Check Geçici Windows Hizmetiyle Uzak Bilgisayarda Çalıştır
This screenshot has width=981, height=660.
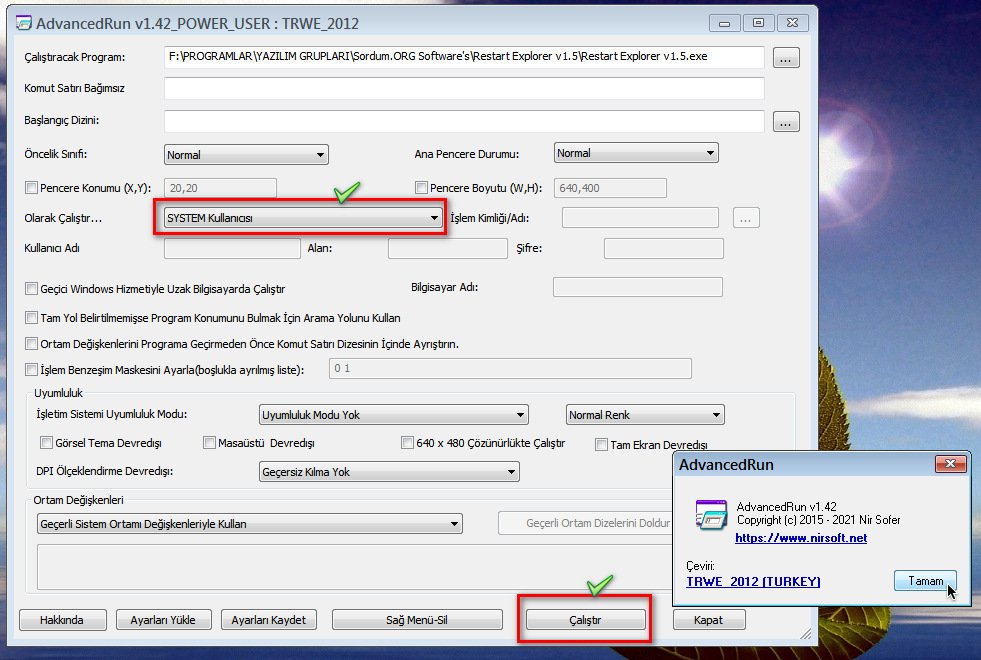(31, 288)
